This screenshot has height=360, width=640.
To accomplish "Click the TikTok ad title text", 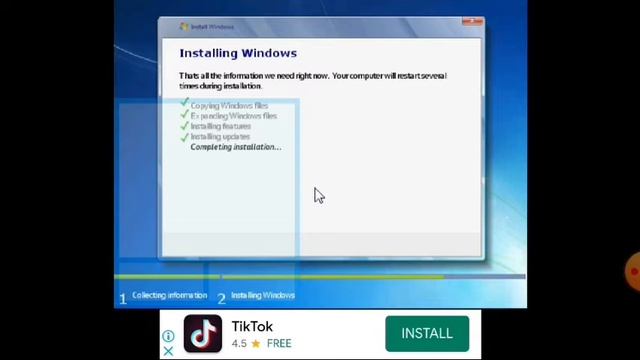I will click(252, 327).
